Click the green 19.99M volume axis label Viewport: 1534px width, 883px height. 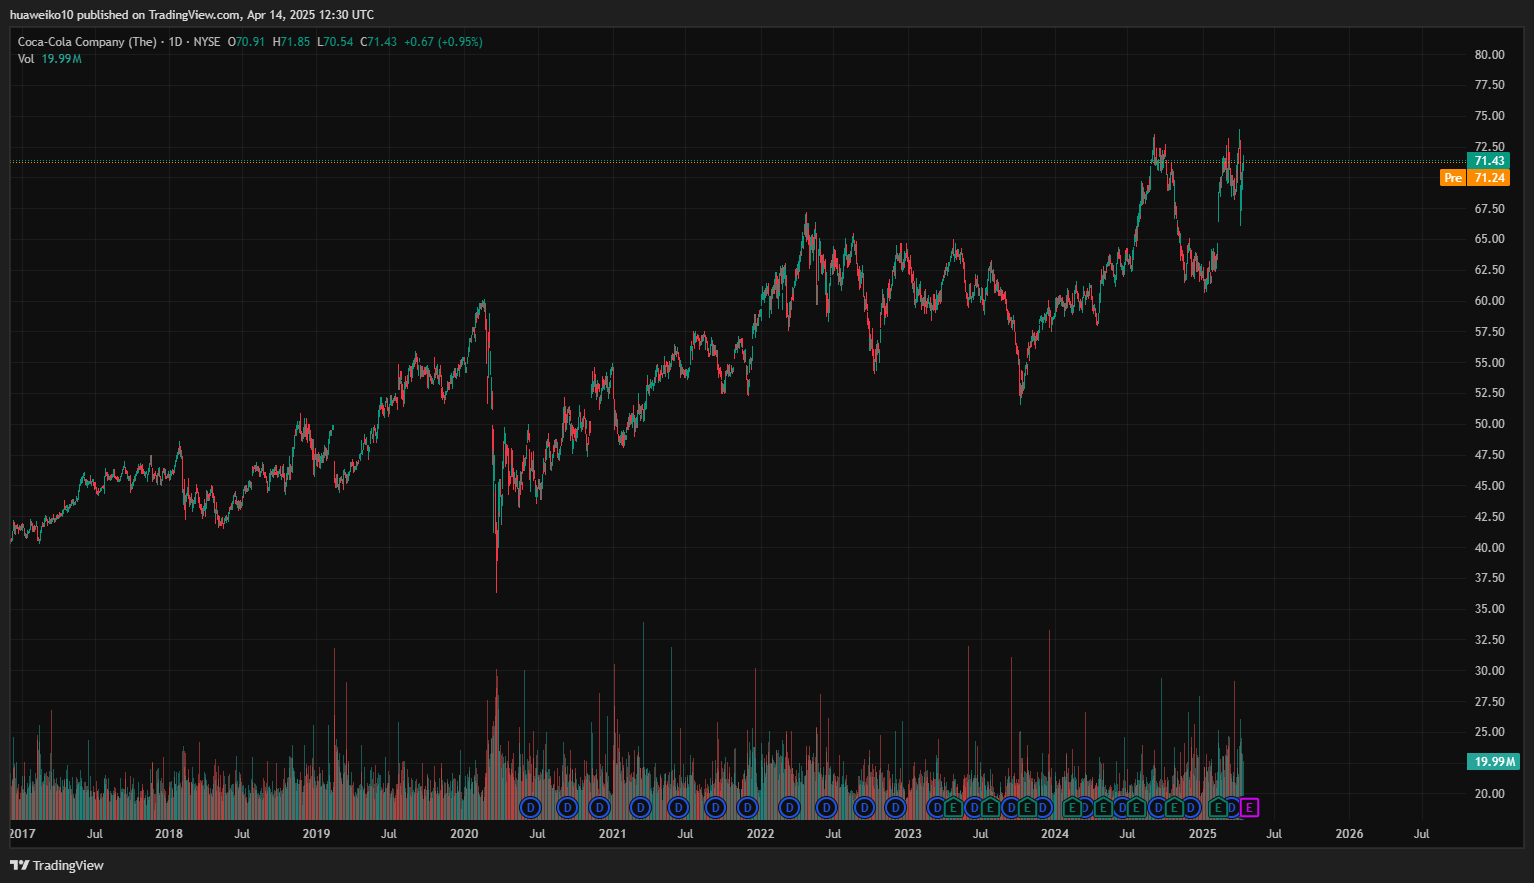pos(1494,762)
